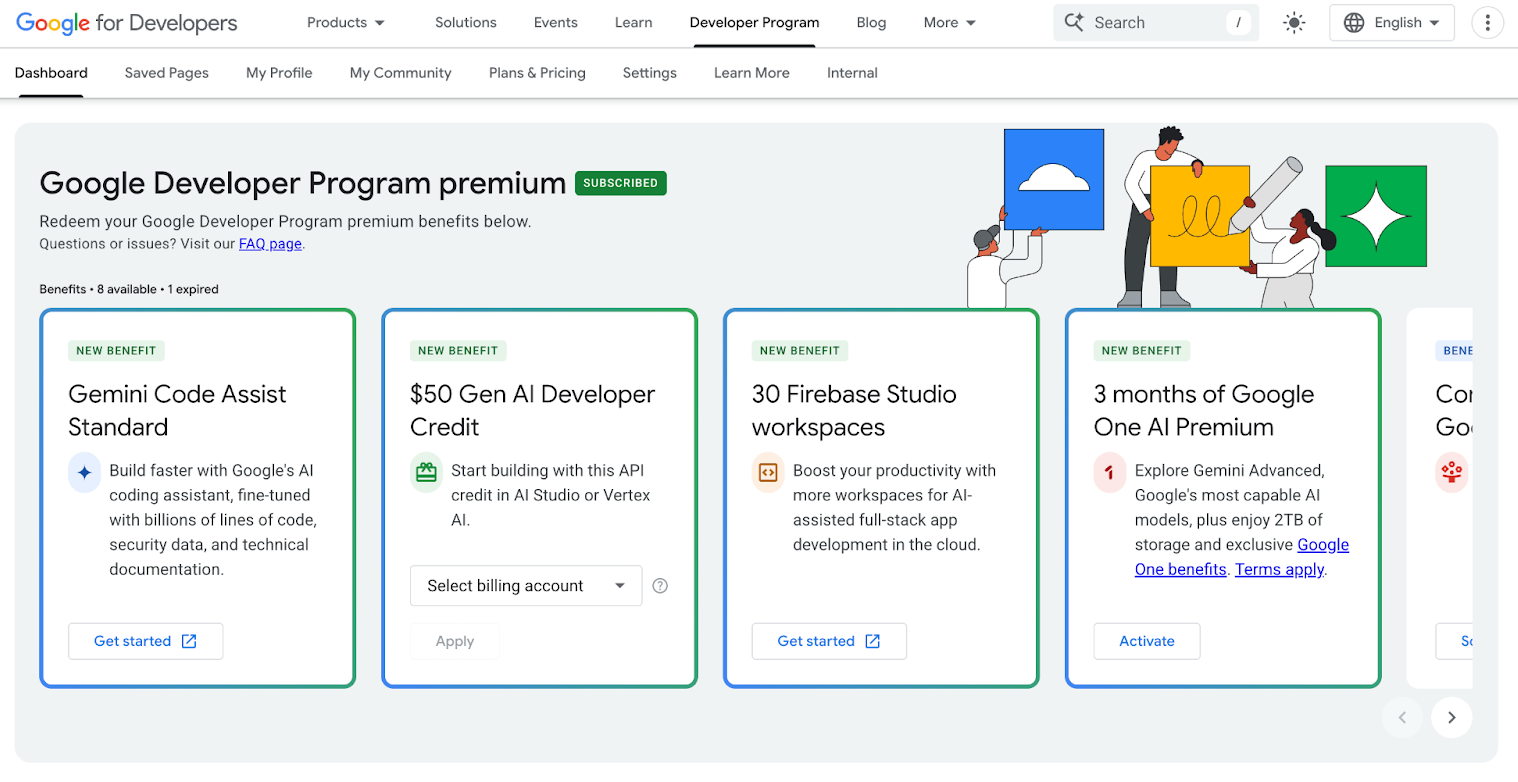Viewport: 1518px width, 782px height.
Task: Click the Google for Developers logo
Action: [127, 23]
